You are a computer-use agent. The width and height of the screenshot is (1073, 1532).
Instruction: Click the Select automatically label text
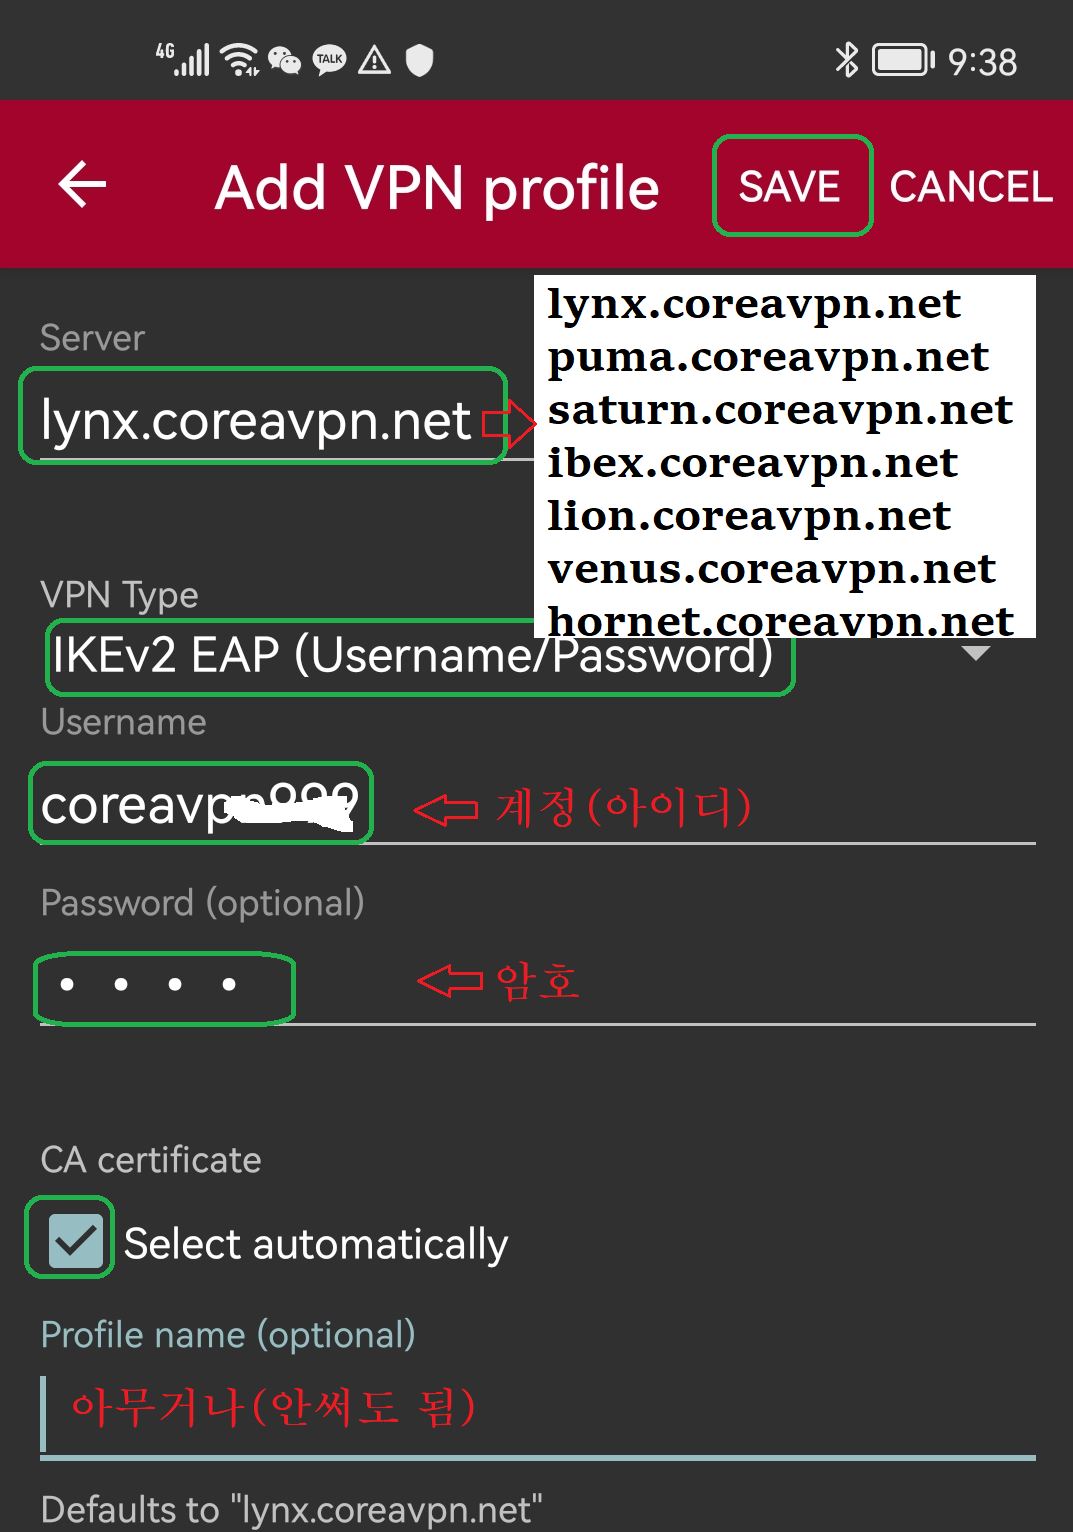pyautogui.click(x=316, y=1245)
